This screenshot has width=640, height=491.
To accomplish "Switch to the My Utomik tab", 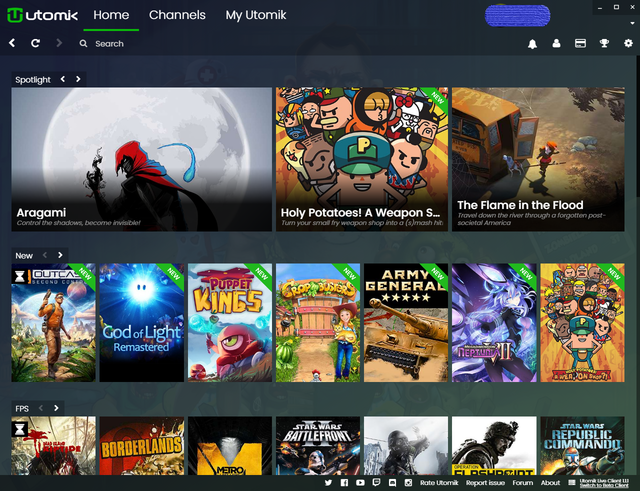I will (256, 15).
